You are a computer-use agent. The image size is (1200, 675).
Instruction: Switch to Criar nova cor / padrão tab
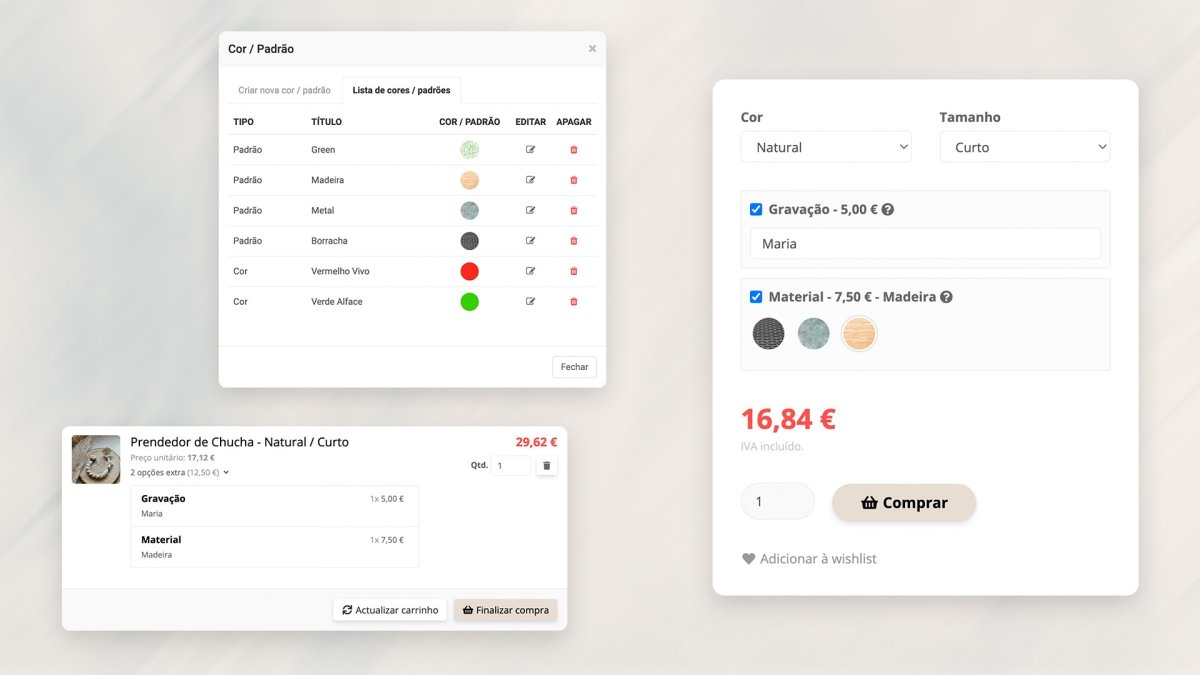(284, 90)
